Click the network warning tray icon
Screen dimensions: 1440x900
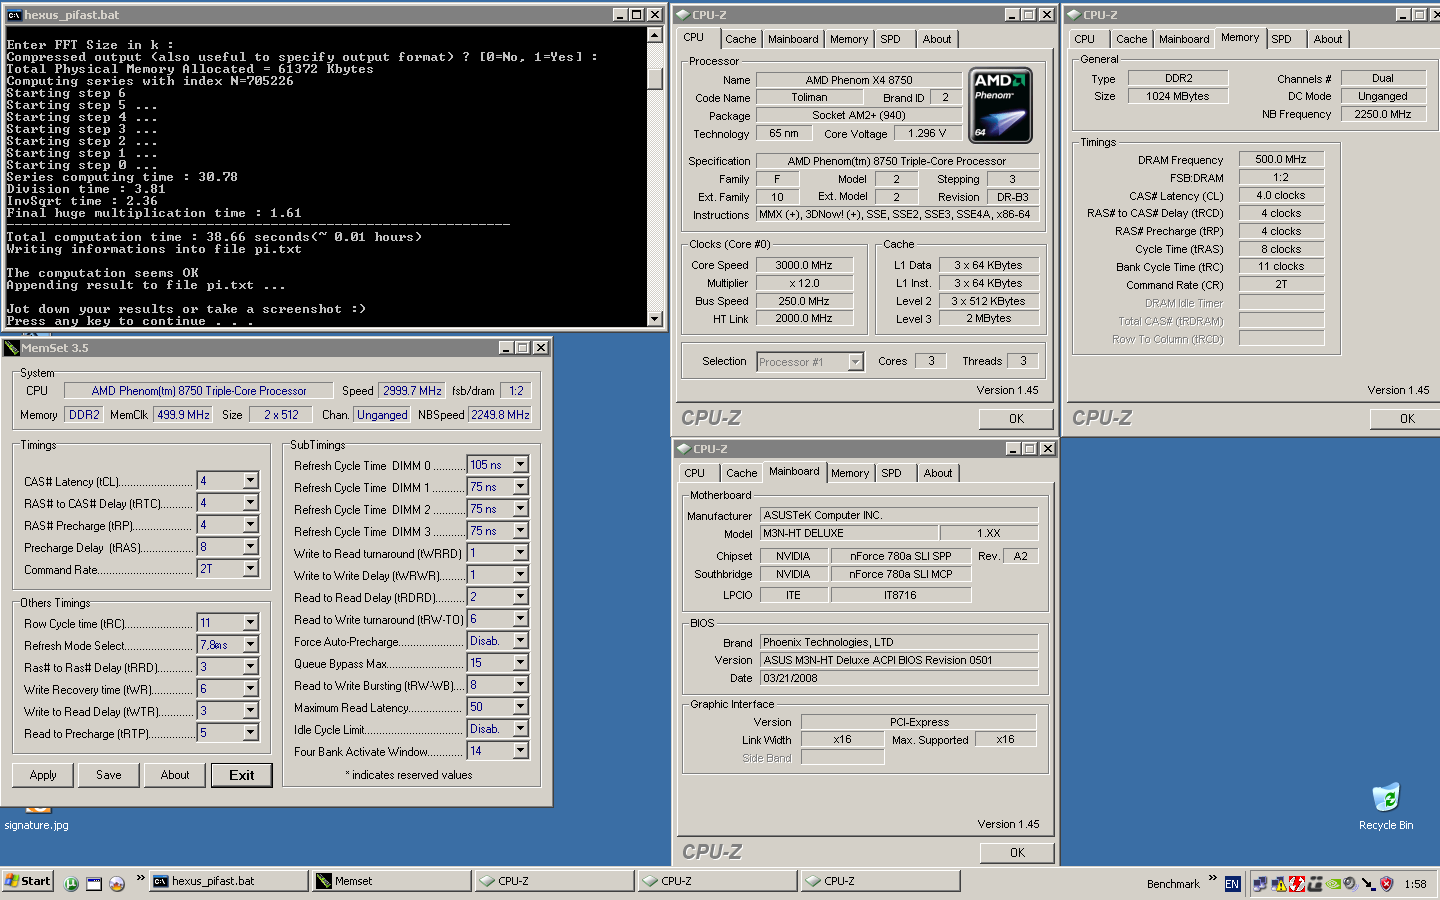[1279, 883]
